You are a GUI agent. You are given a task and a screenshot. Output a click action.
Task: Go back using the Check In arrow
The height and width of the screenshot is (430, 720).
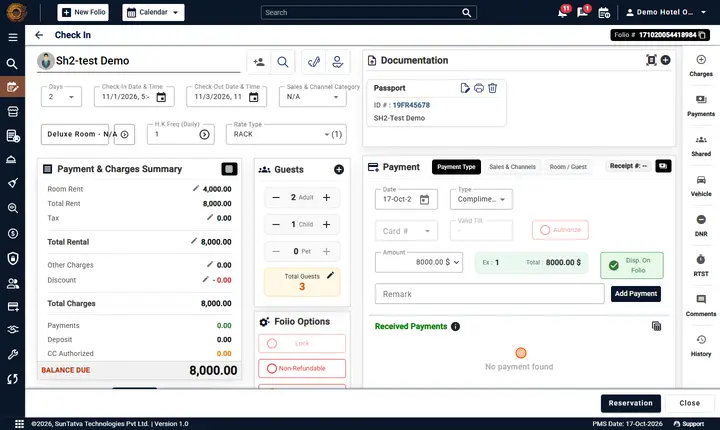point(39,35)
